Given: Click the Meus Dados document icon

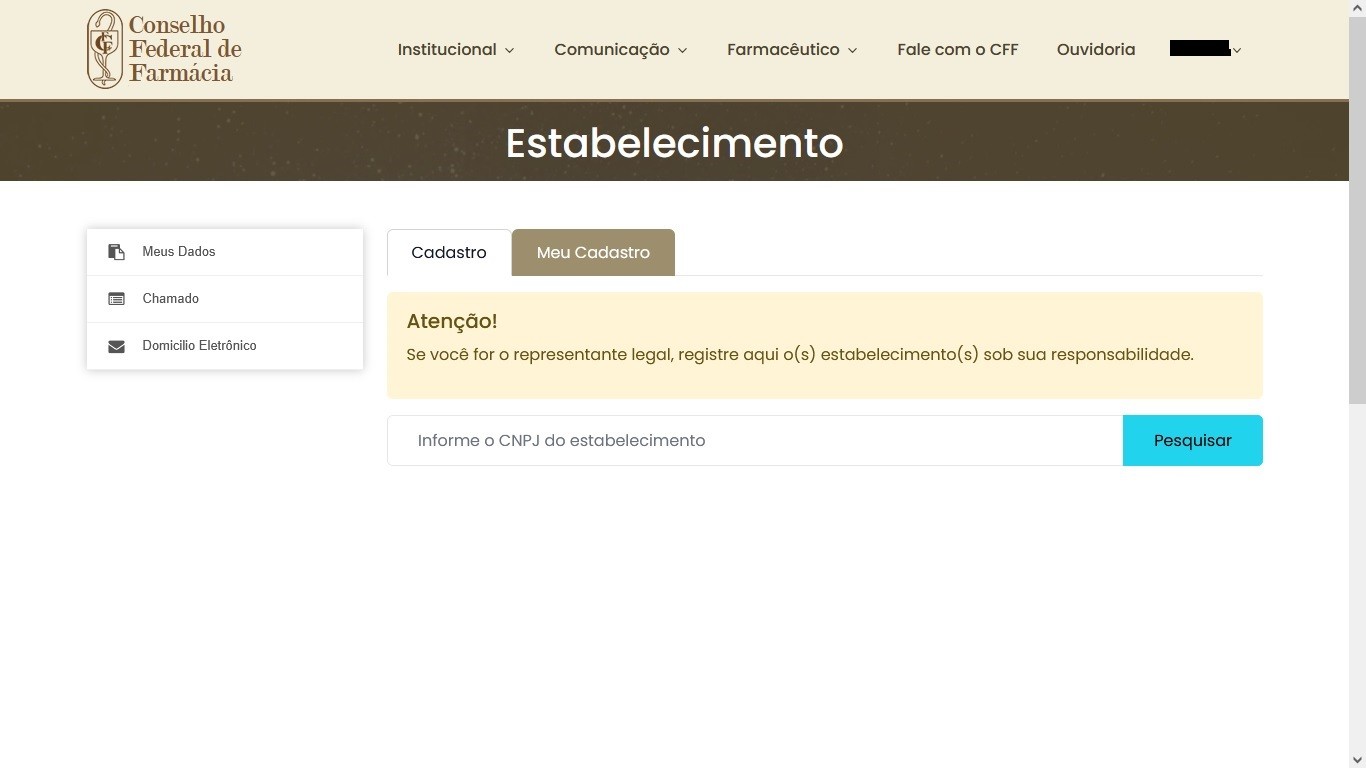Looking at the screenshot, I should 117,252.
